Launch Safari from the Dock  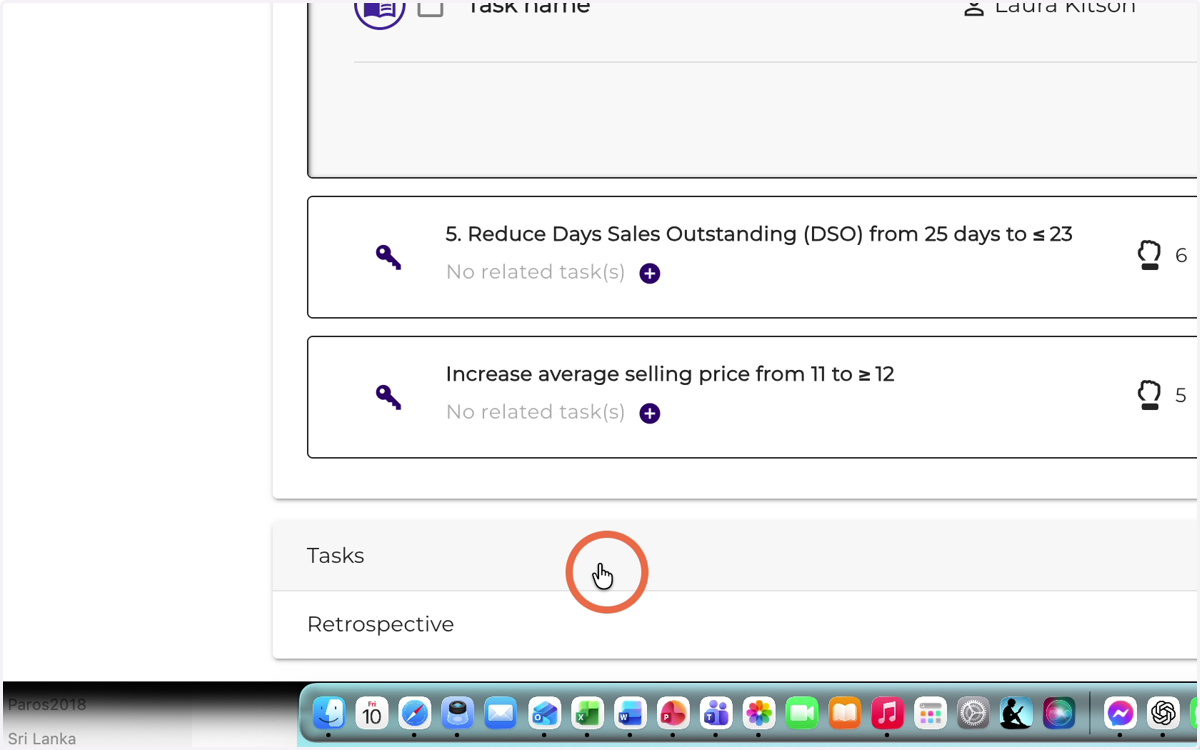(x=415, y=713)
